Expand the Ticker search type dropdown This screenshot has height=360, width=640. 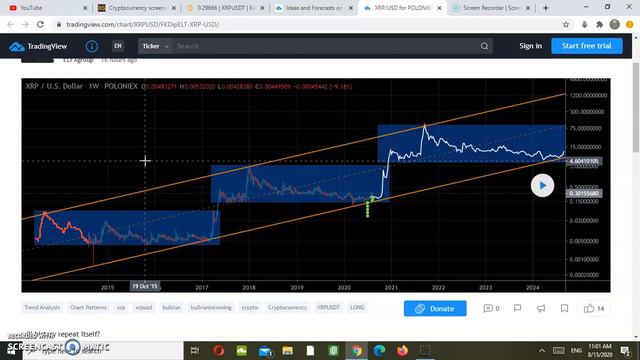(155, 46)
